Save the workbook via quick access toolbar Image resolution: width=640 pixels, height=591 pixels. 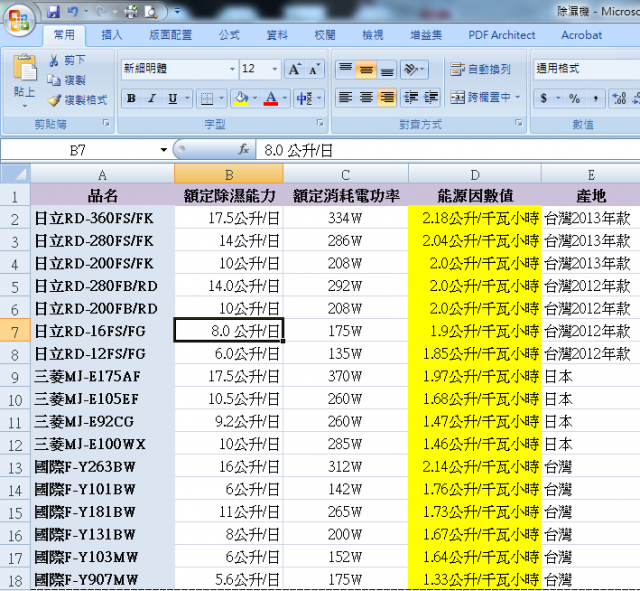[53, 12]
